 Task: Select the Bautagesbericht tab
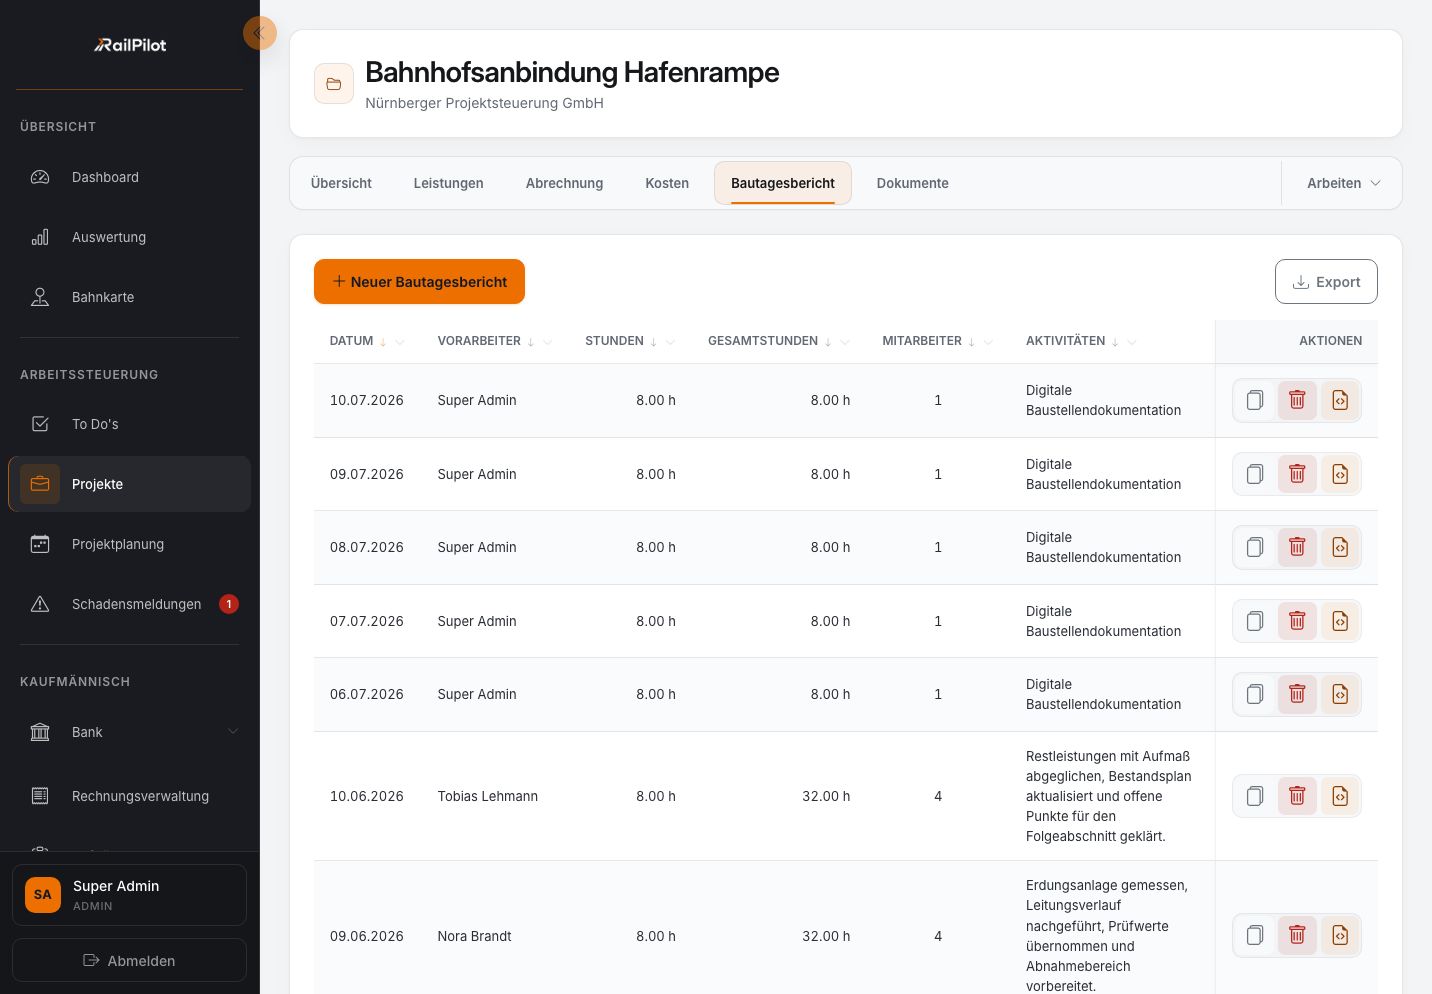pos(783,183)
